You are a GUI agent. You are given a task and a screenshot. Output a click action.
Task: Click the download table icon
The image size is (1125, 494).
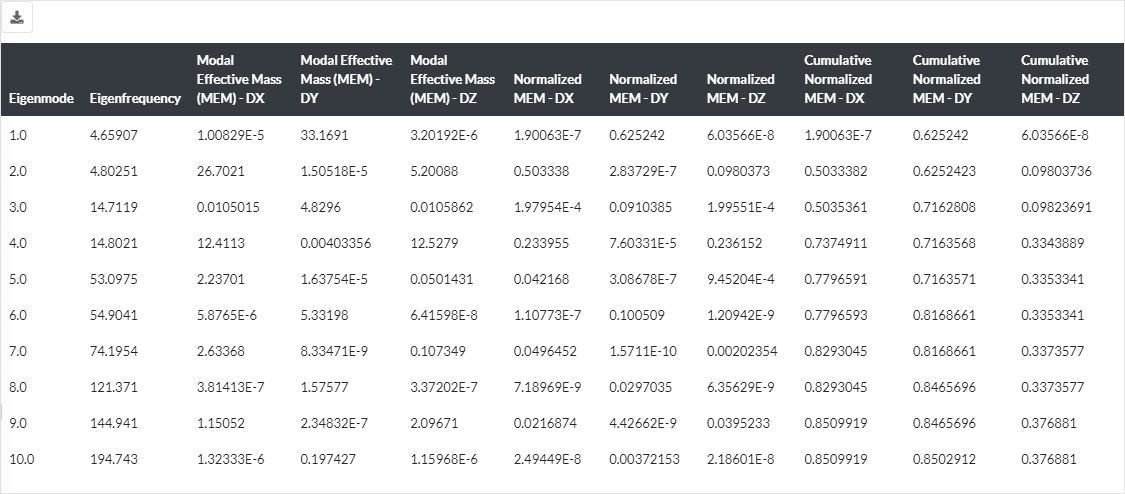17,18
